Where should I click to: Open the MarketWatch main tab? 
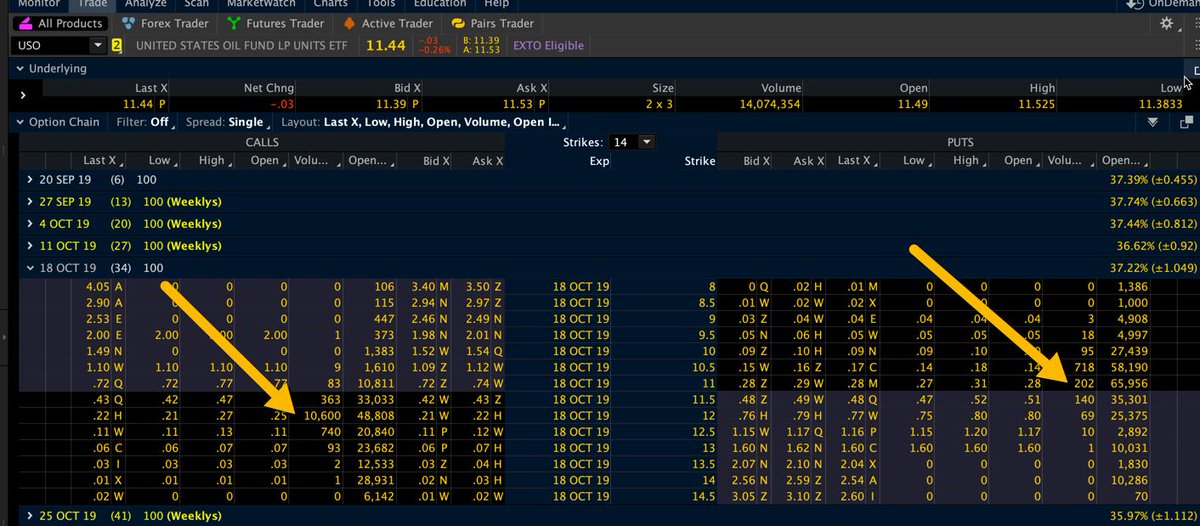tap(259, 3)
